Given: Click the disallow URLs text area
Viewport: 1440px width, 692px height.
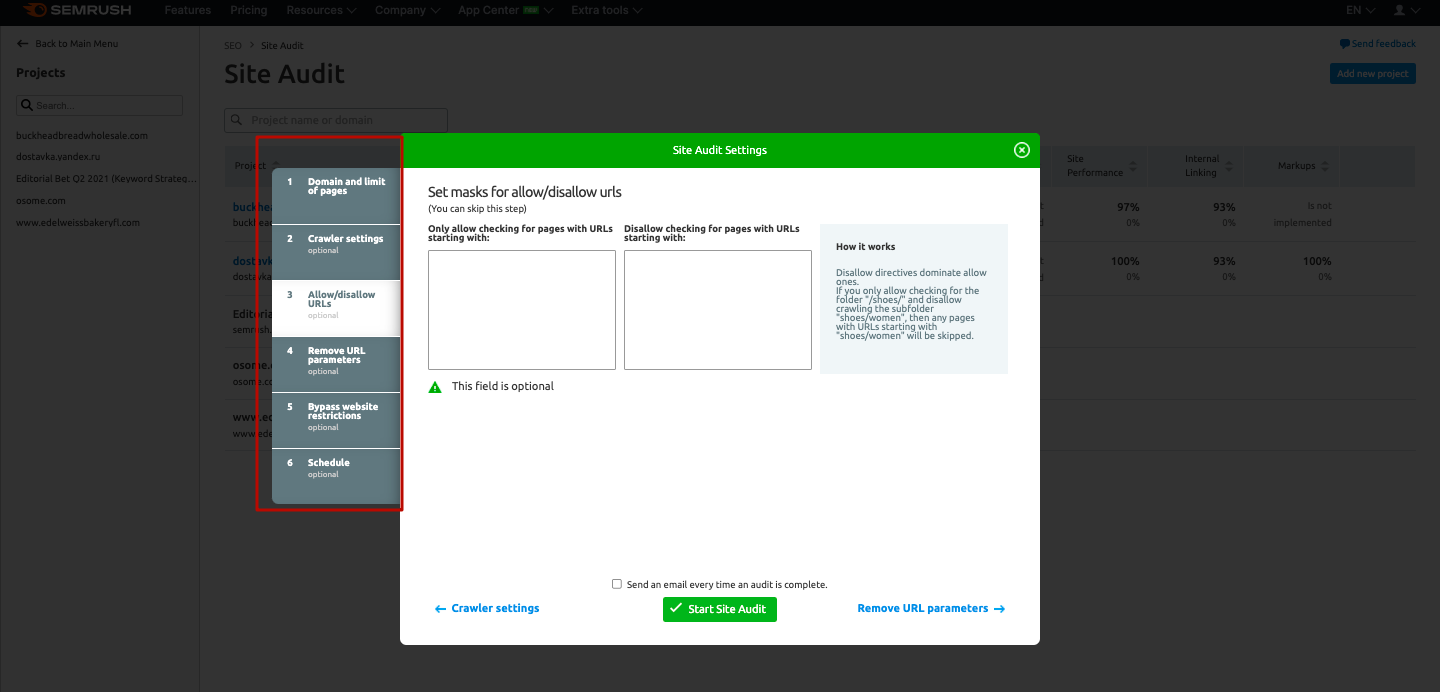Looking at the screenshot, I should [x=717, y=310].
